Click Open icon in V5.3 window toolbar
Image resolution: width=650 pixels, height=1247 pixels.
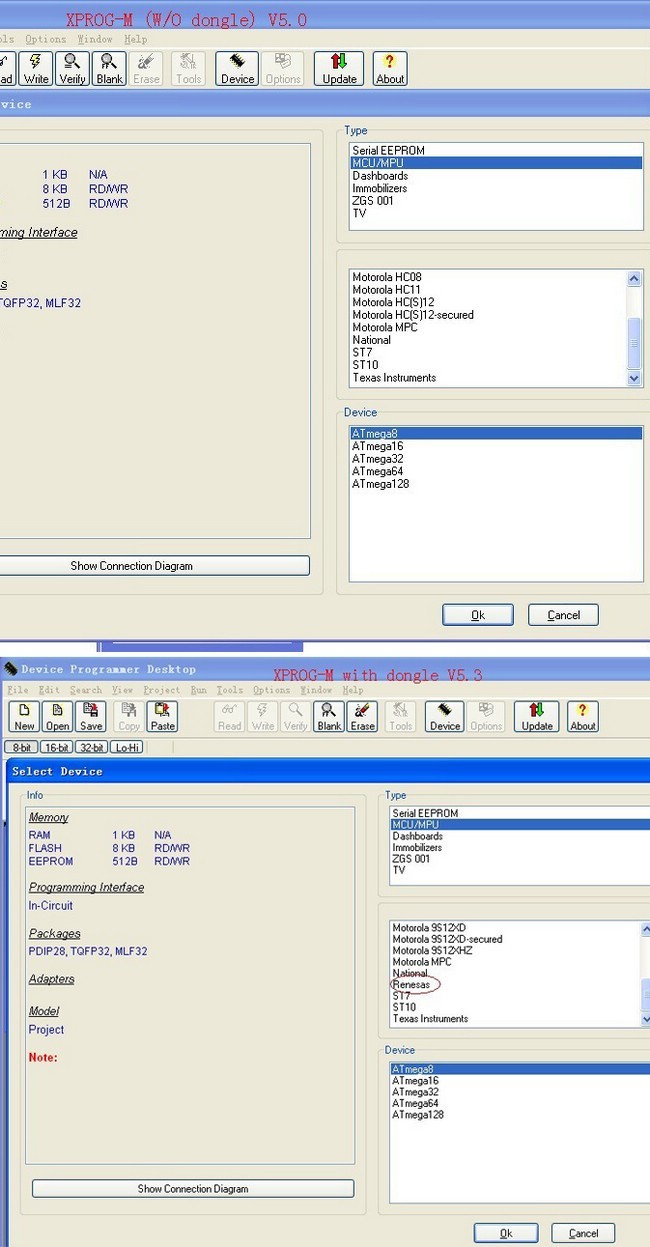58,716
